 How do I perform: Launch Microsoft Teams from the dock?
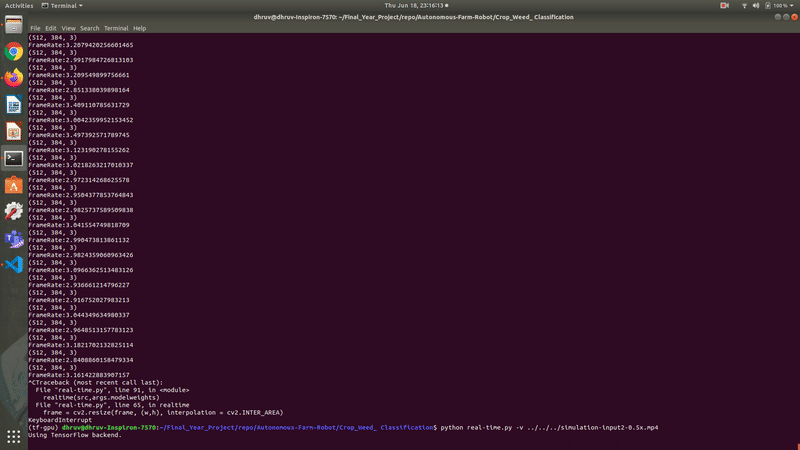click(14, 238)
